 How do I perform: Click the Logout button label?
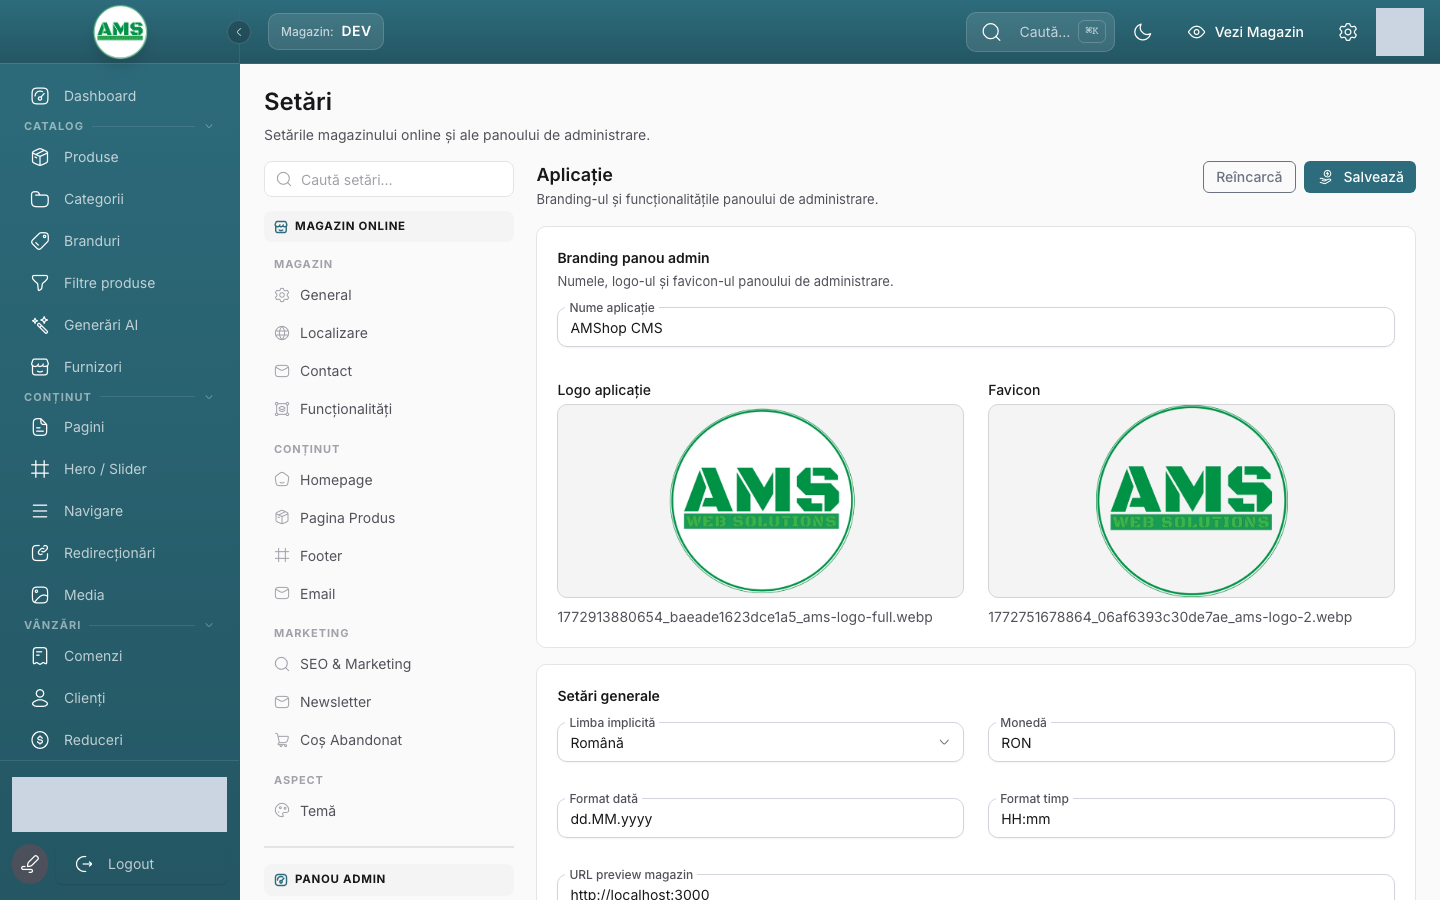pyautogui.click(x=131, y=864)
